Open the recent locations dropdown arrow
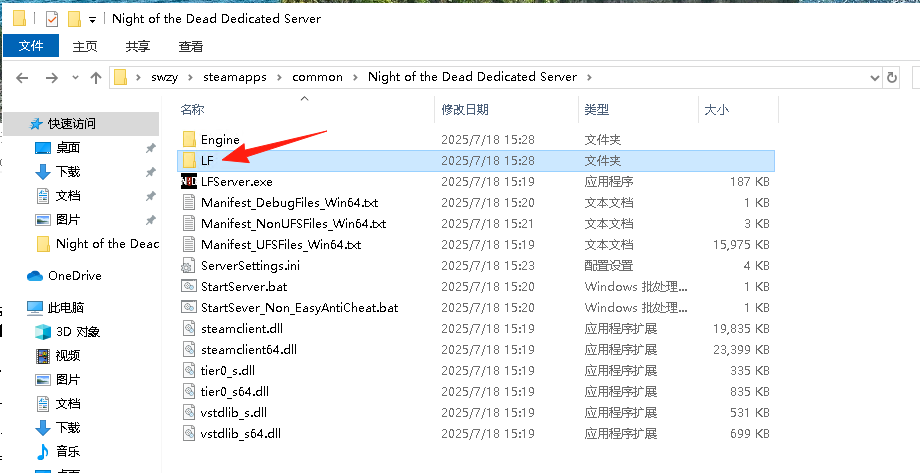 click(x=75, y=77)
